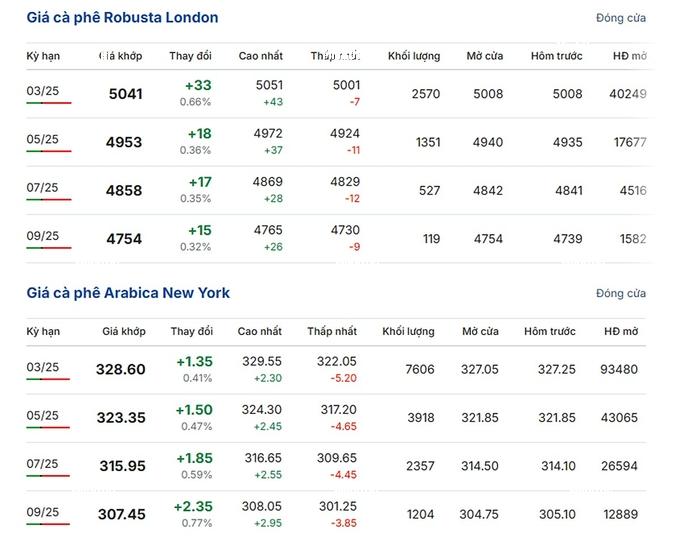680x538 pixels.
Task: Click Robusta table Thay đổi column header
Action: point(190,56)
